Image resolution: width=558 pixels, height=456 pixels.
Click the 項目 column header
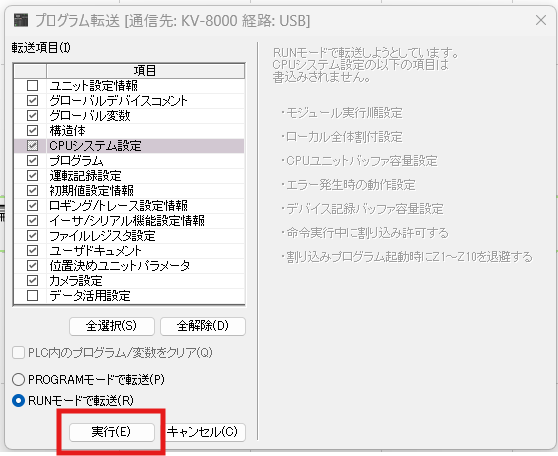point(145,71)
